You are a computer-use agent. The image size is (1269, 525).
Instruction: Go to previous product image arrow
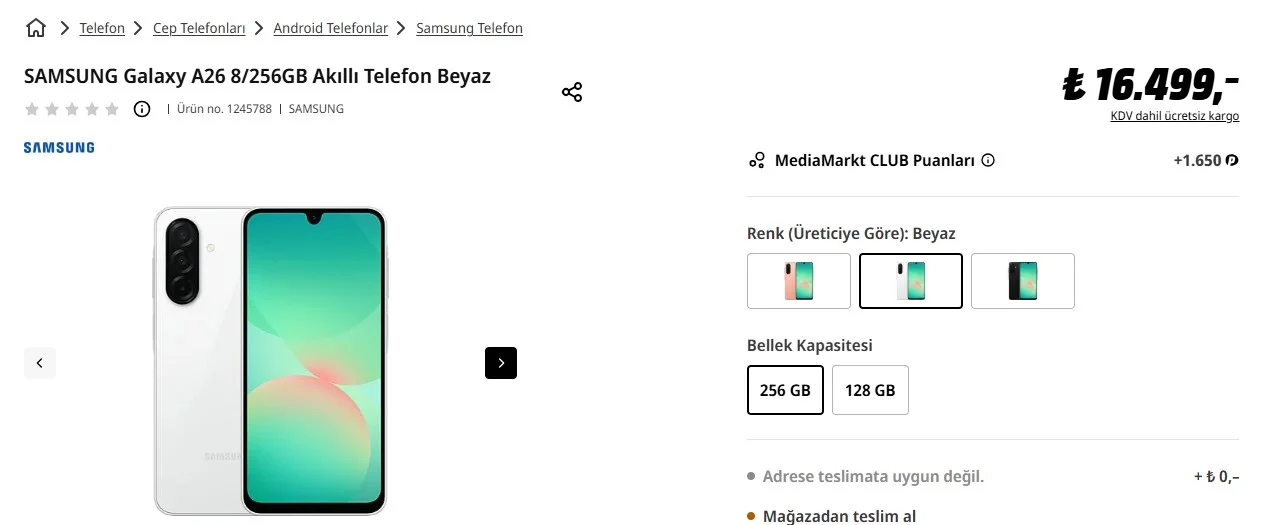coord(40,363)
